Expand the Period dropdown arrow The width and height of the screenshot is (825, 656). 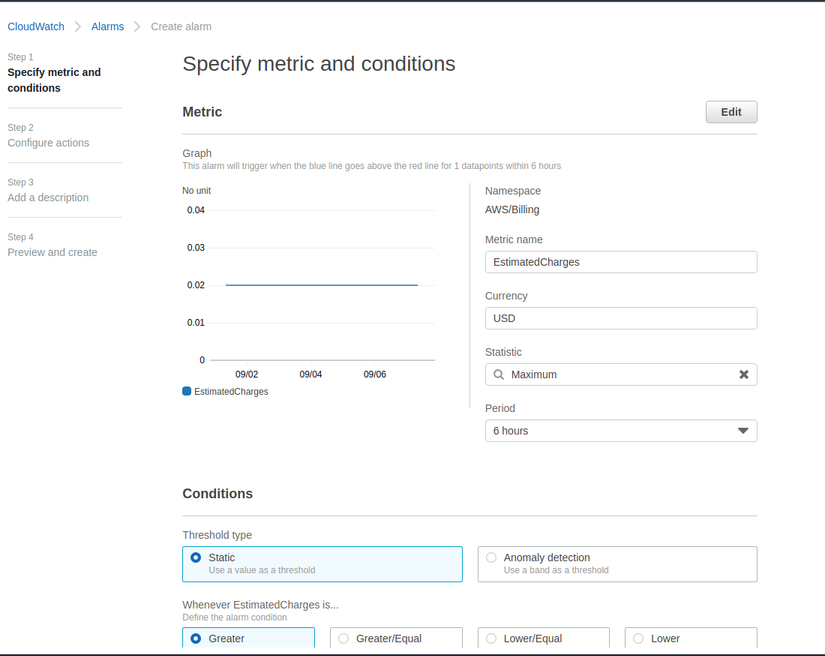point(743,431)
